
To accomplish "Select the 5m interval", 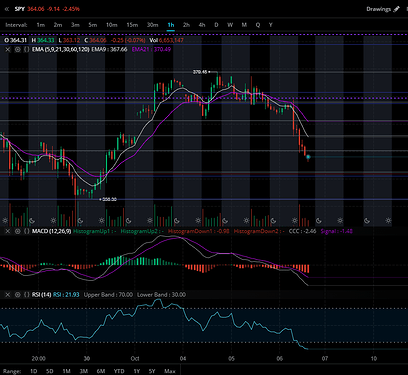I will 93,25.
